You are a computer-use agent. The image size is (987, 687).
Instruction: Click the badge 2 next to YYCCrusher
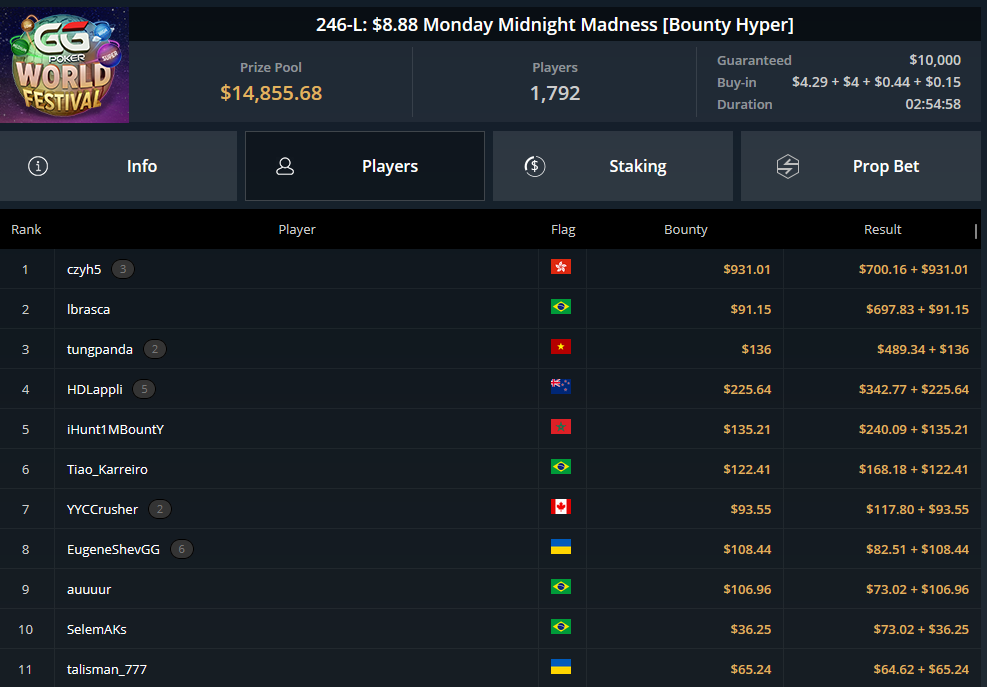click(x=160, y=509)
